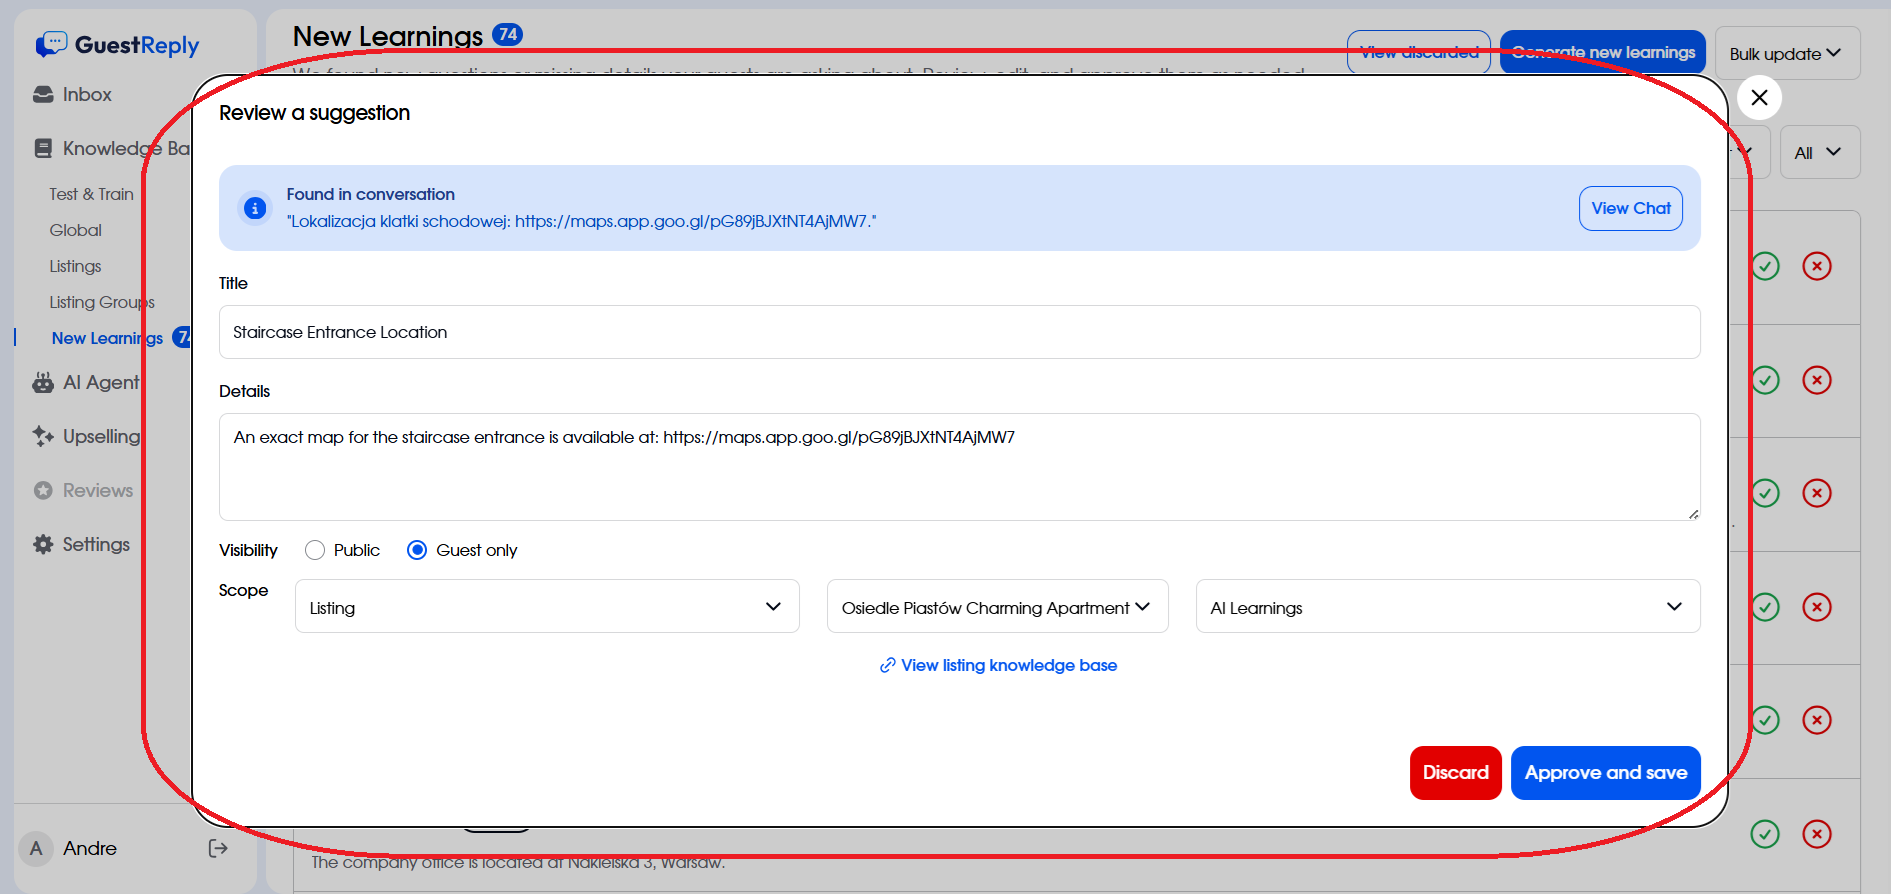Open Settings gear in sidebar
1891x894 pixels.
click(43, 545)
